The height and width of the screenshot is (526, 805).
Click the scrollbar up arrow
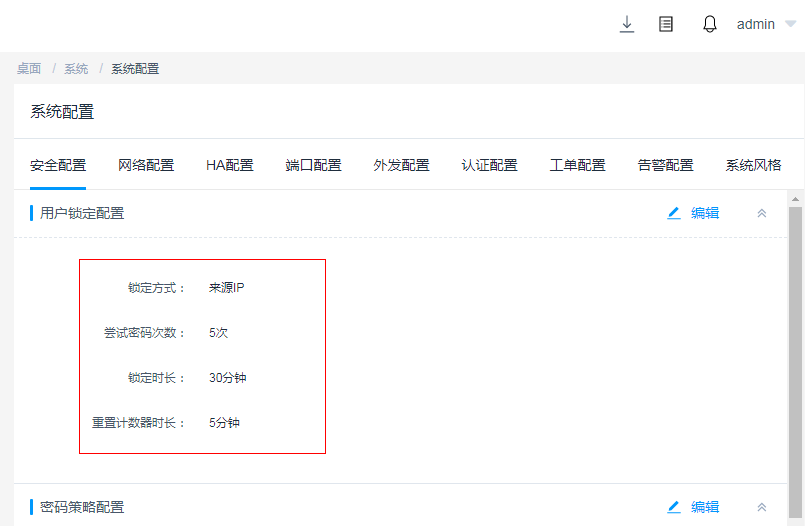[795, 199]
